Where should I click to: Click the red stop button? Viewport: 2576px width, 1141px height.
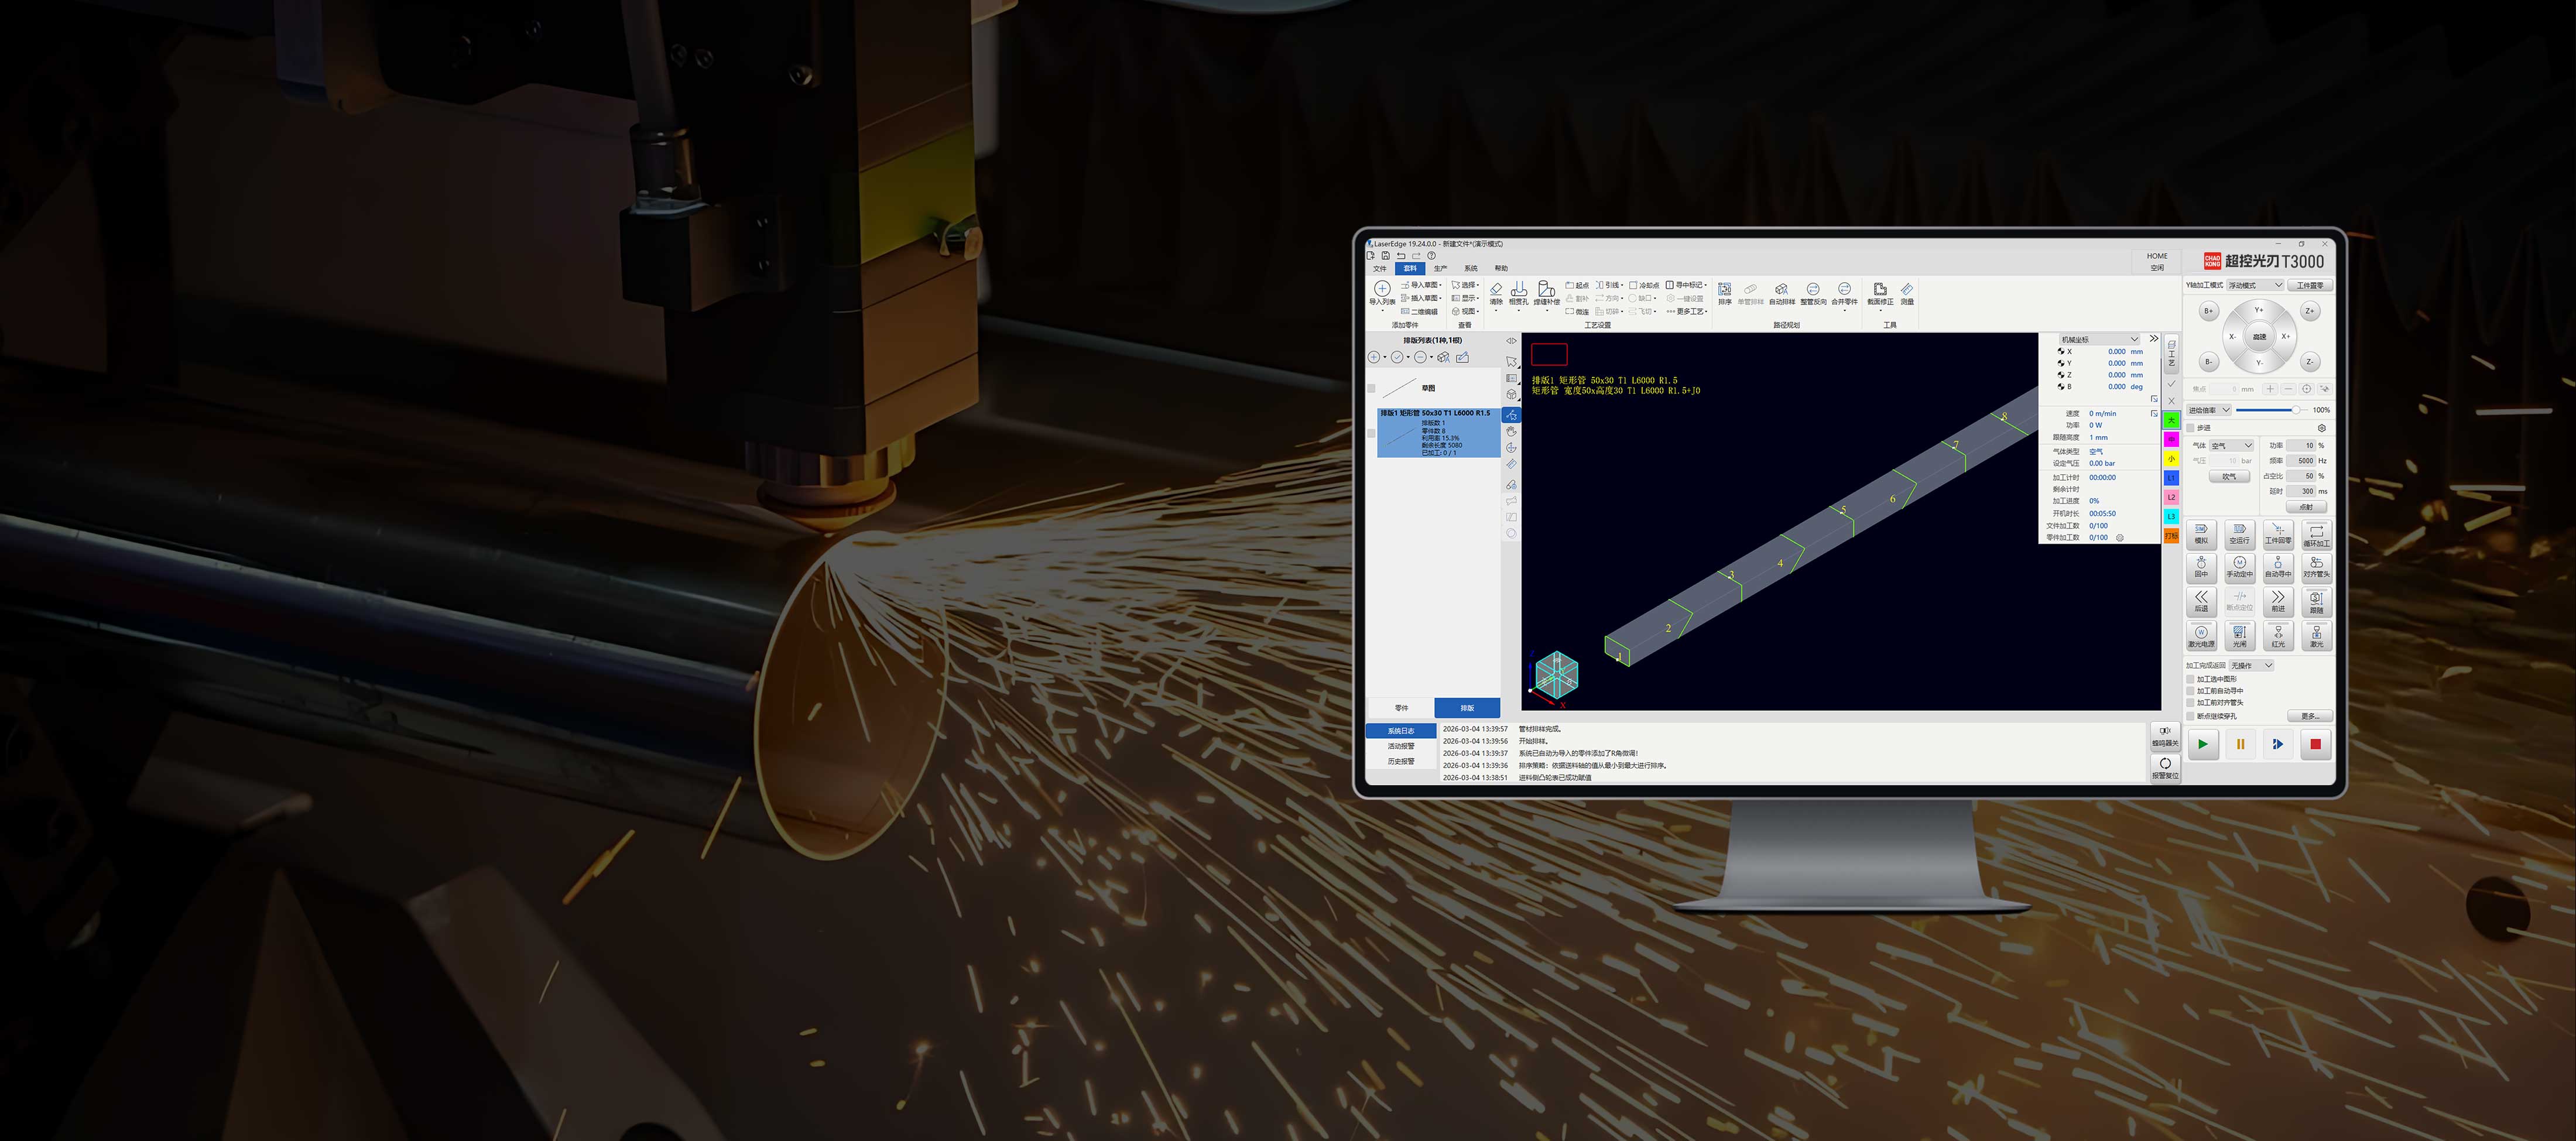pyautogui.click(x=2315, y=744)
